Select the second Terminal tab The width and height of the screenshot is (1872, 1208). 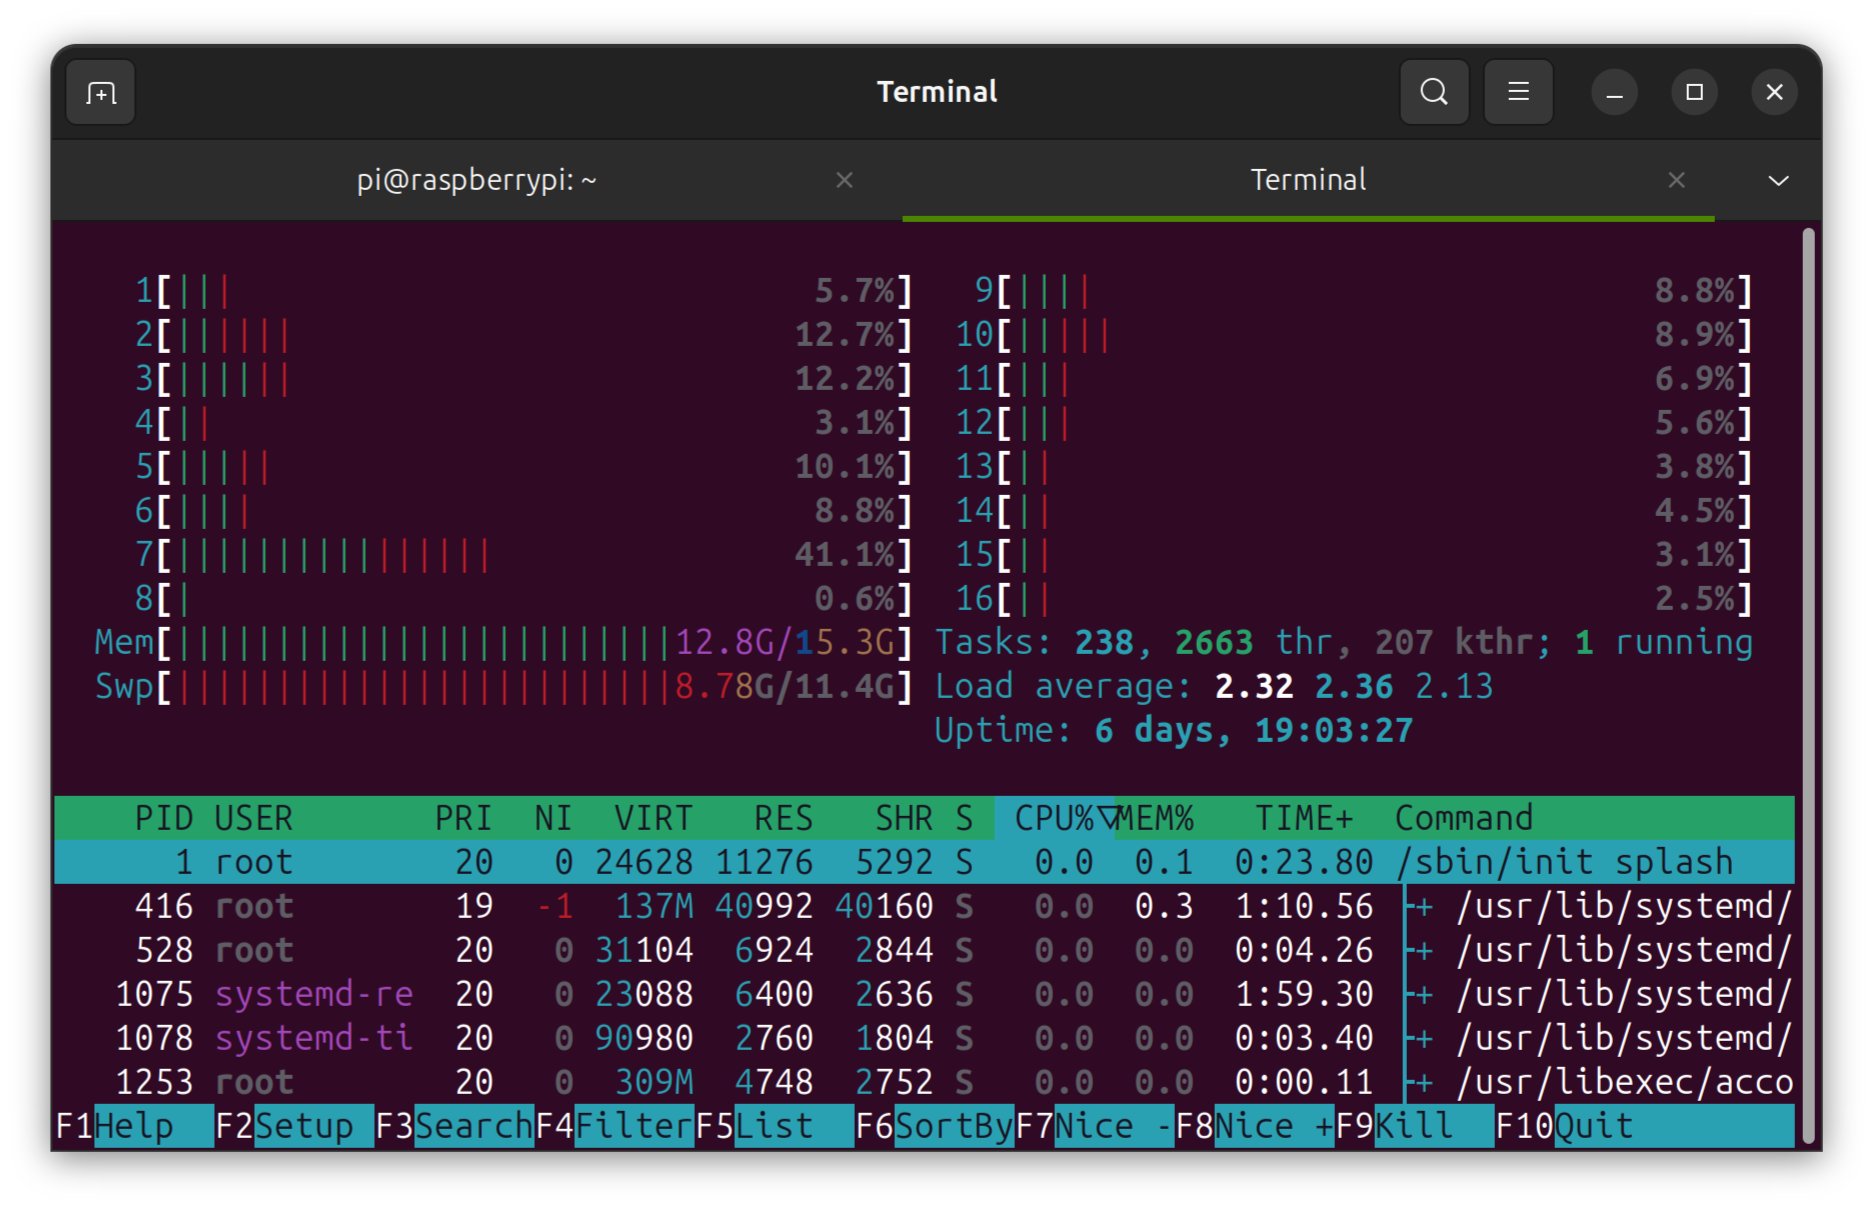[1307, 180]
